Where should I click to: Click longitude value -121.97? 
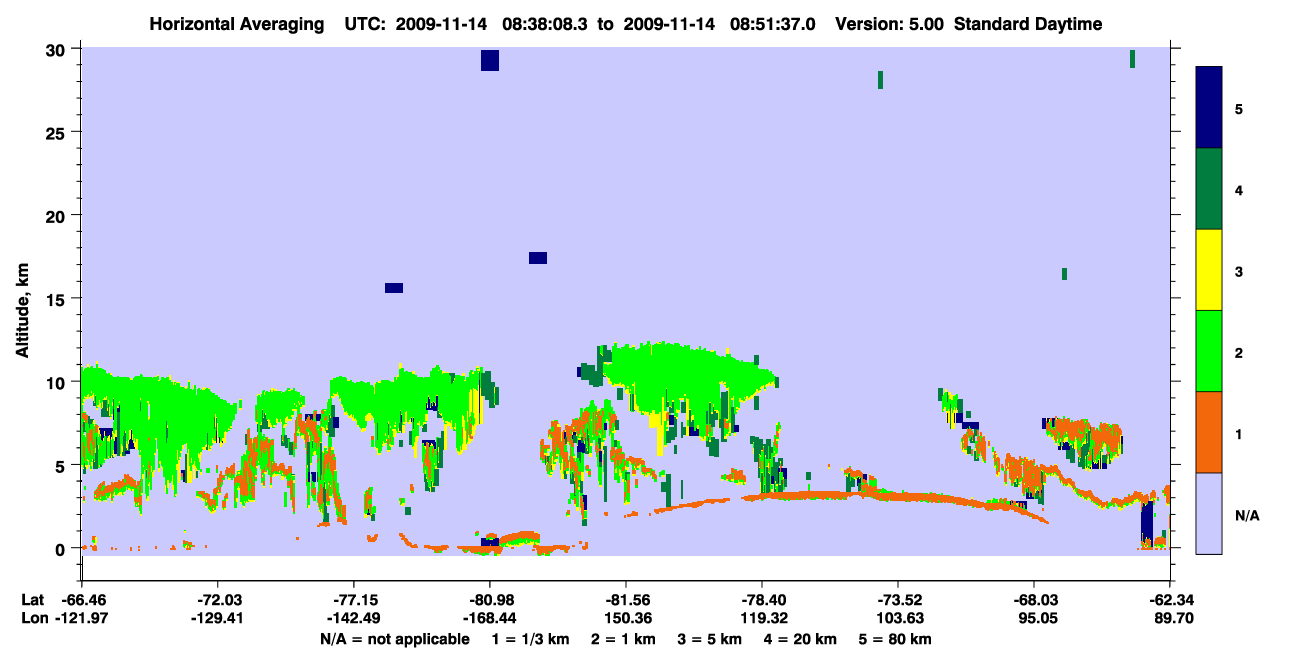coord(81,619)
